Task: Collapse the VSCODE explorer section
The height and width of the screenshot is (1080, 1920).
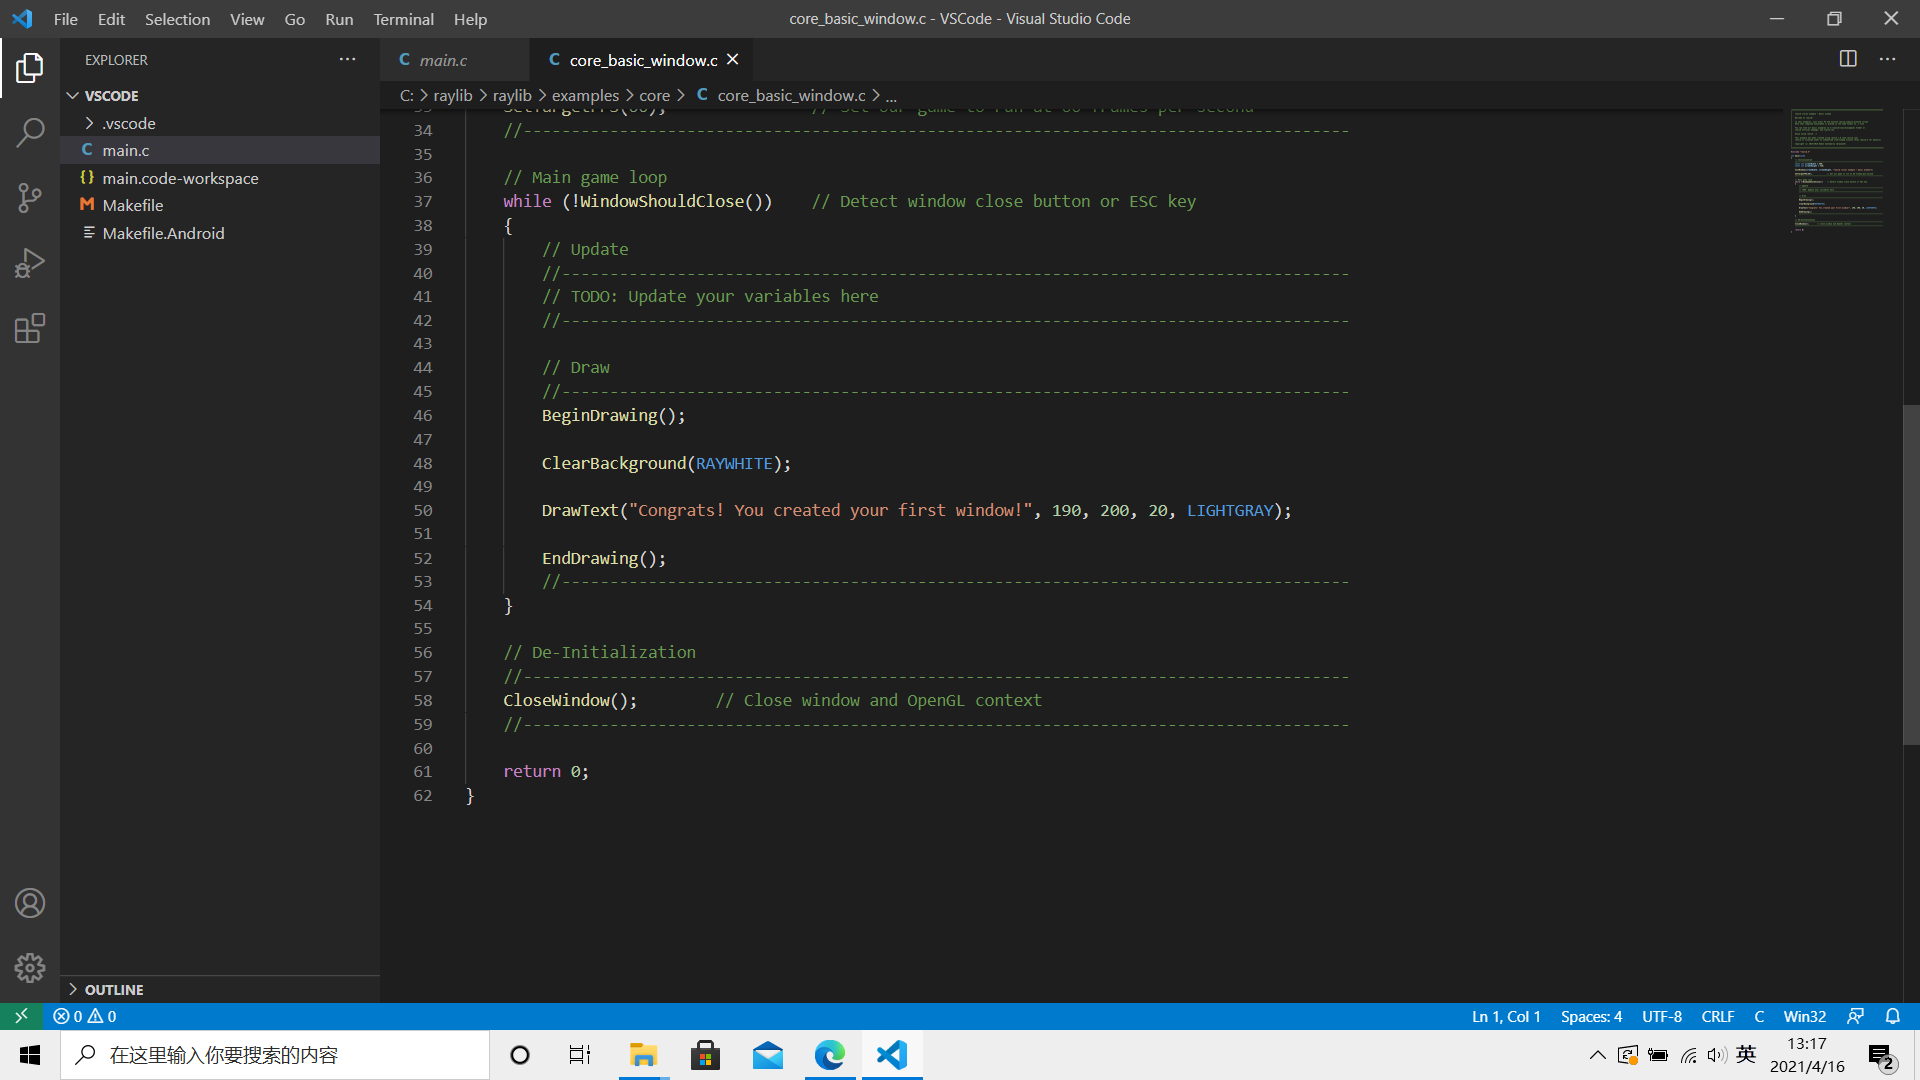Action: pos(111,95)
